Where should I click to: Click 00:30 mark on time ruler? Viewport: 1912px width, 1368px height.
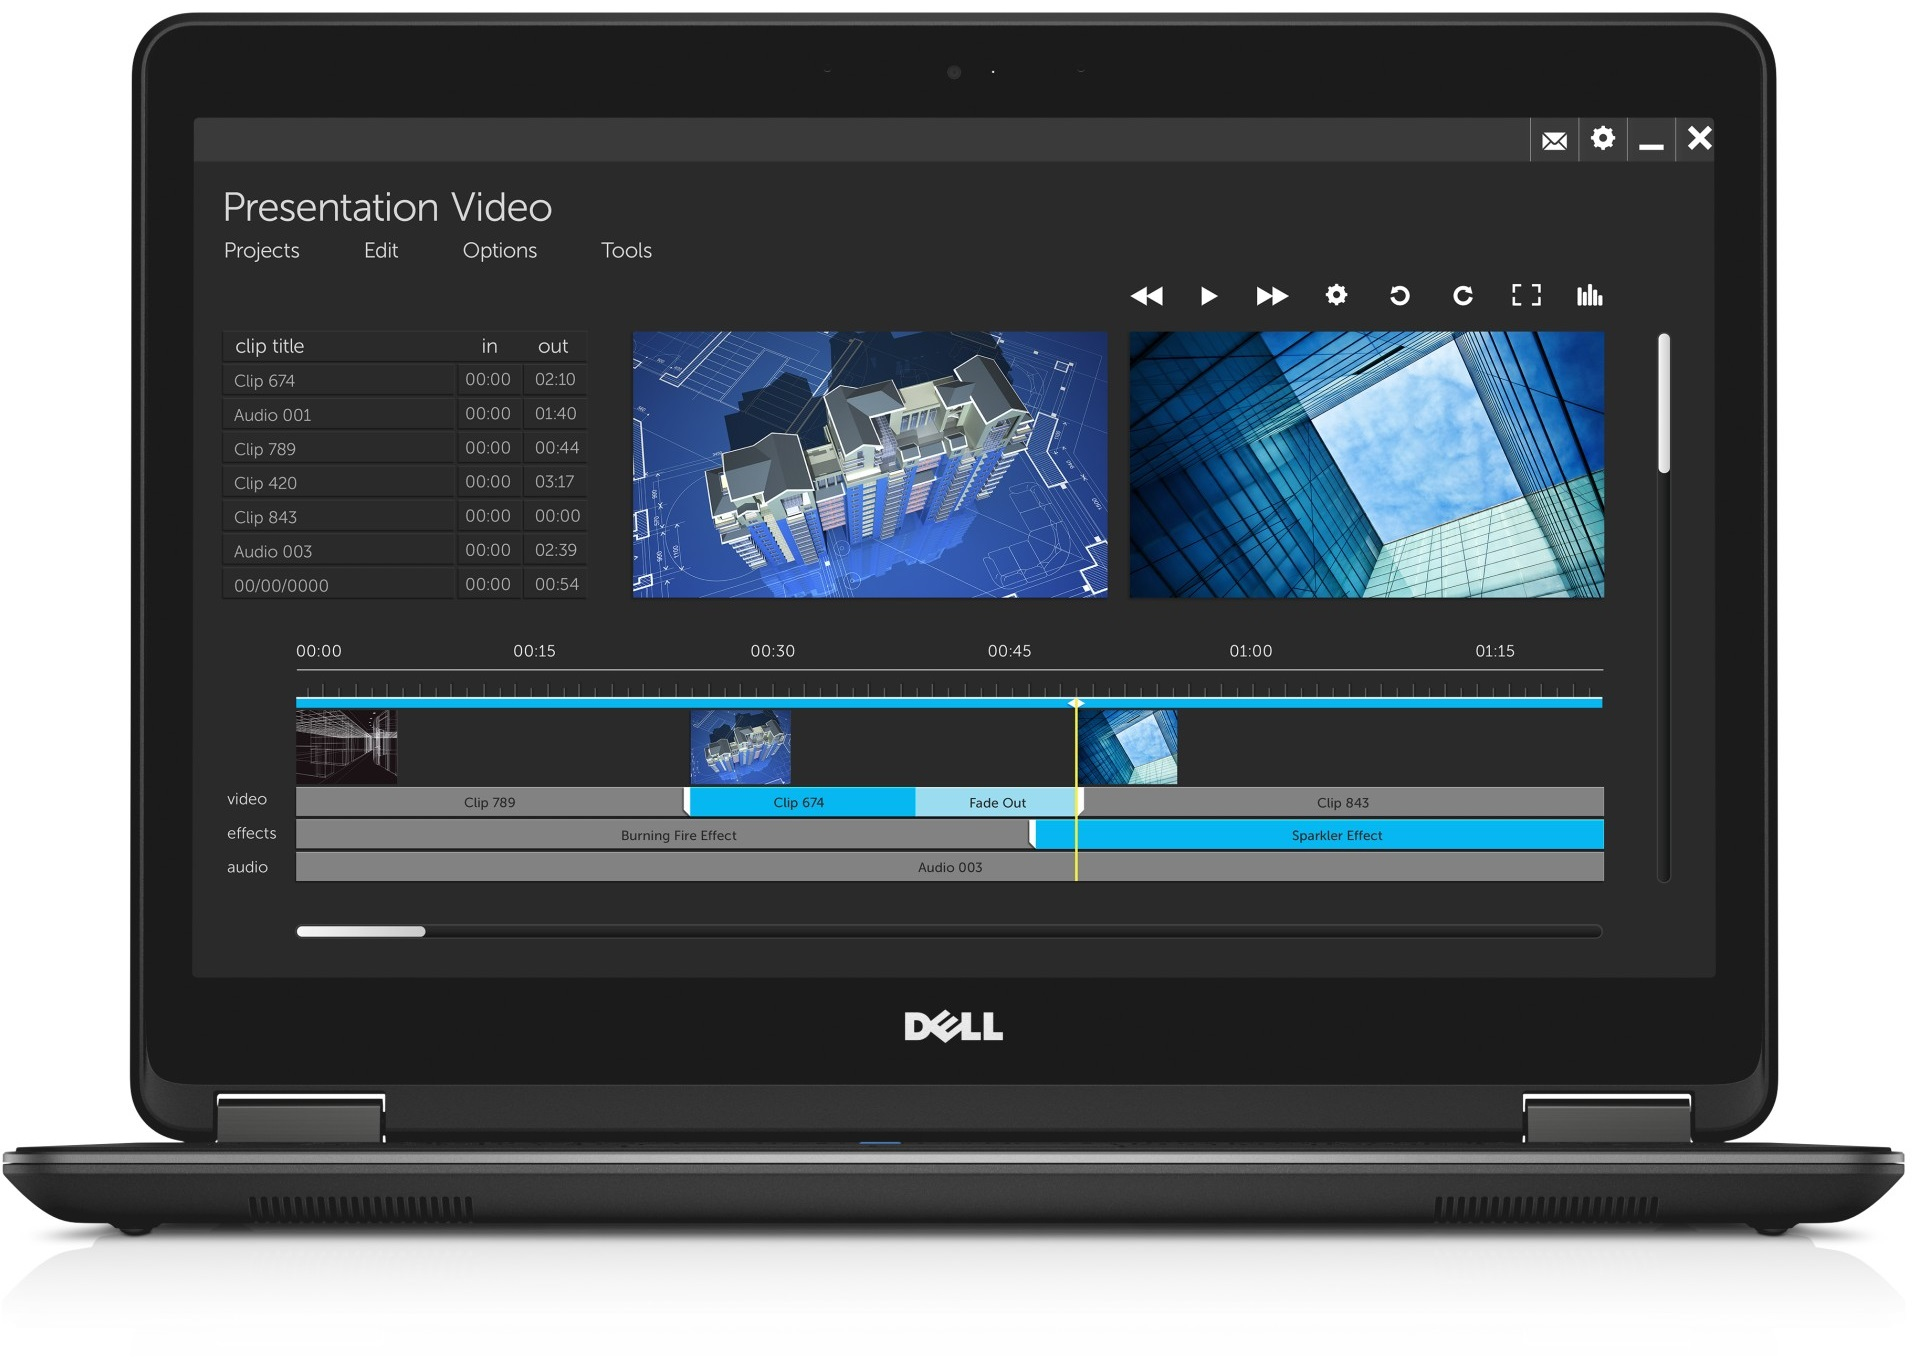coord(773,651)
